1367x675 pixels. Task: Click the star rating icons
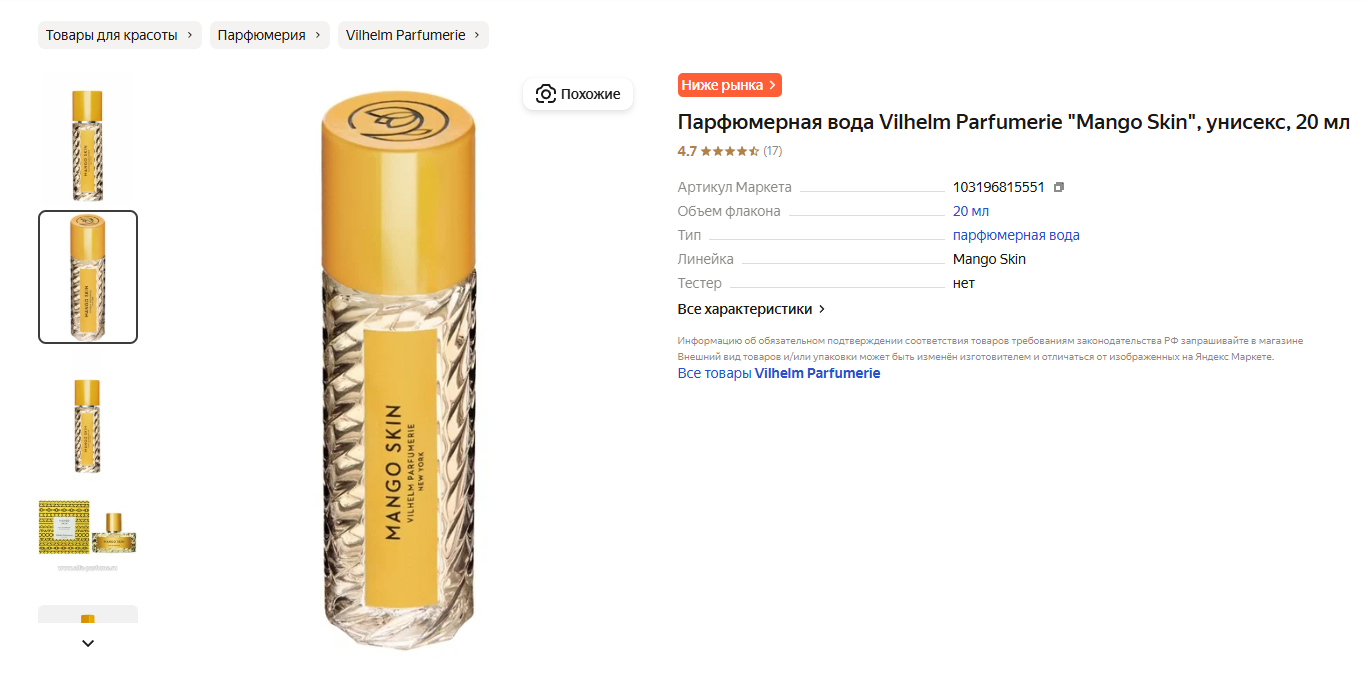click(729, 151)
